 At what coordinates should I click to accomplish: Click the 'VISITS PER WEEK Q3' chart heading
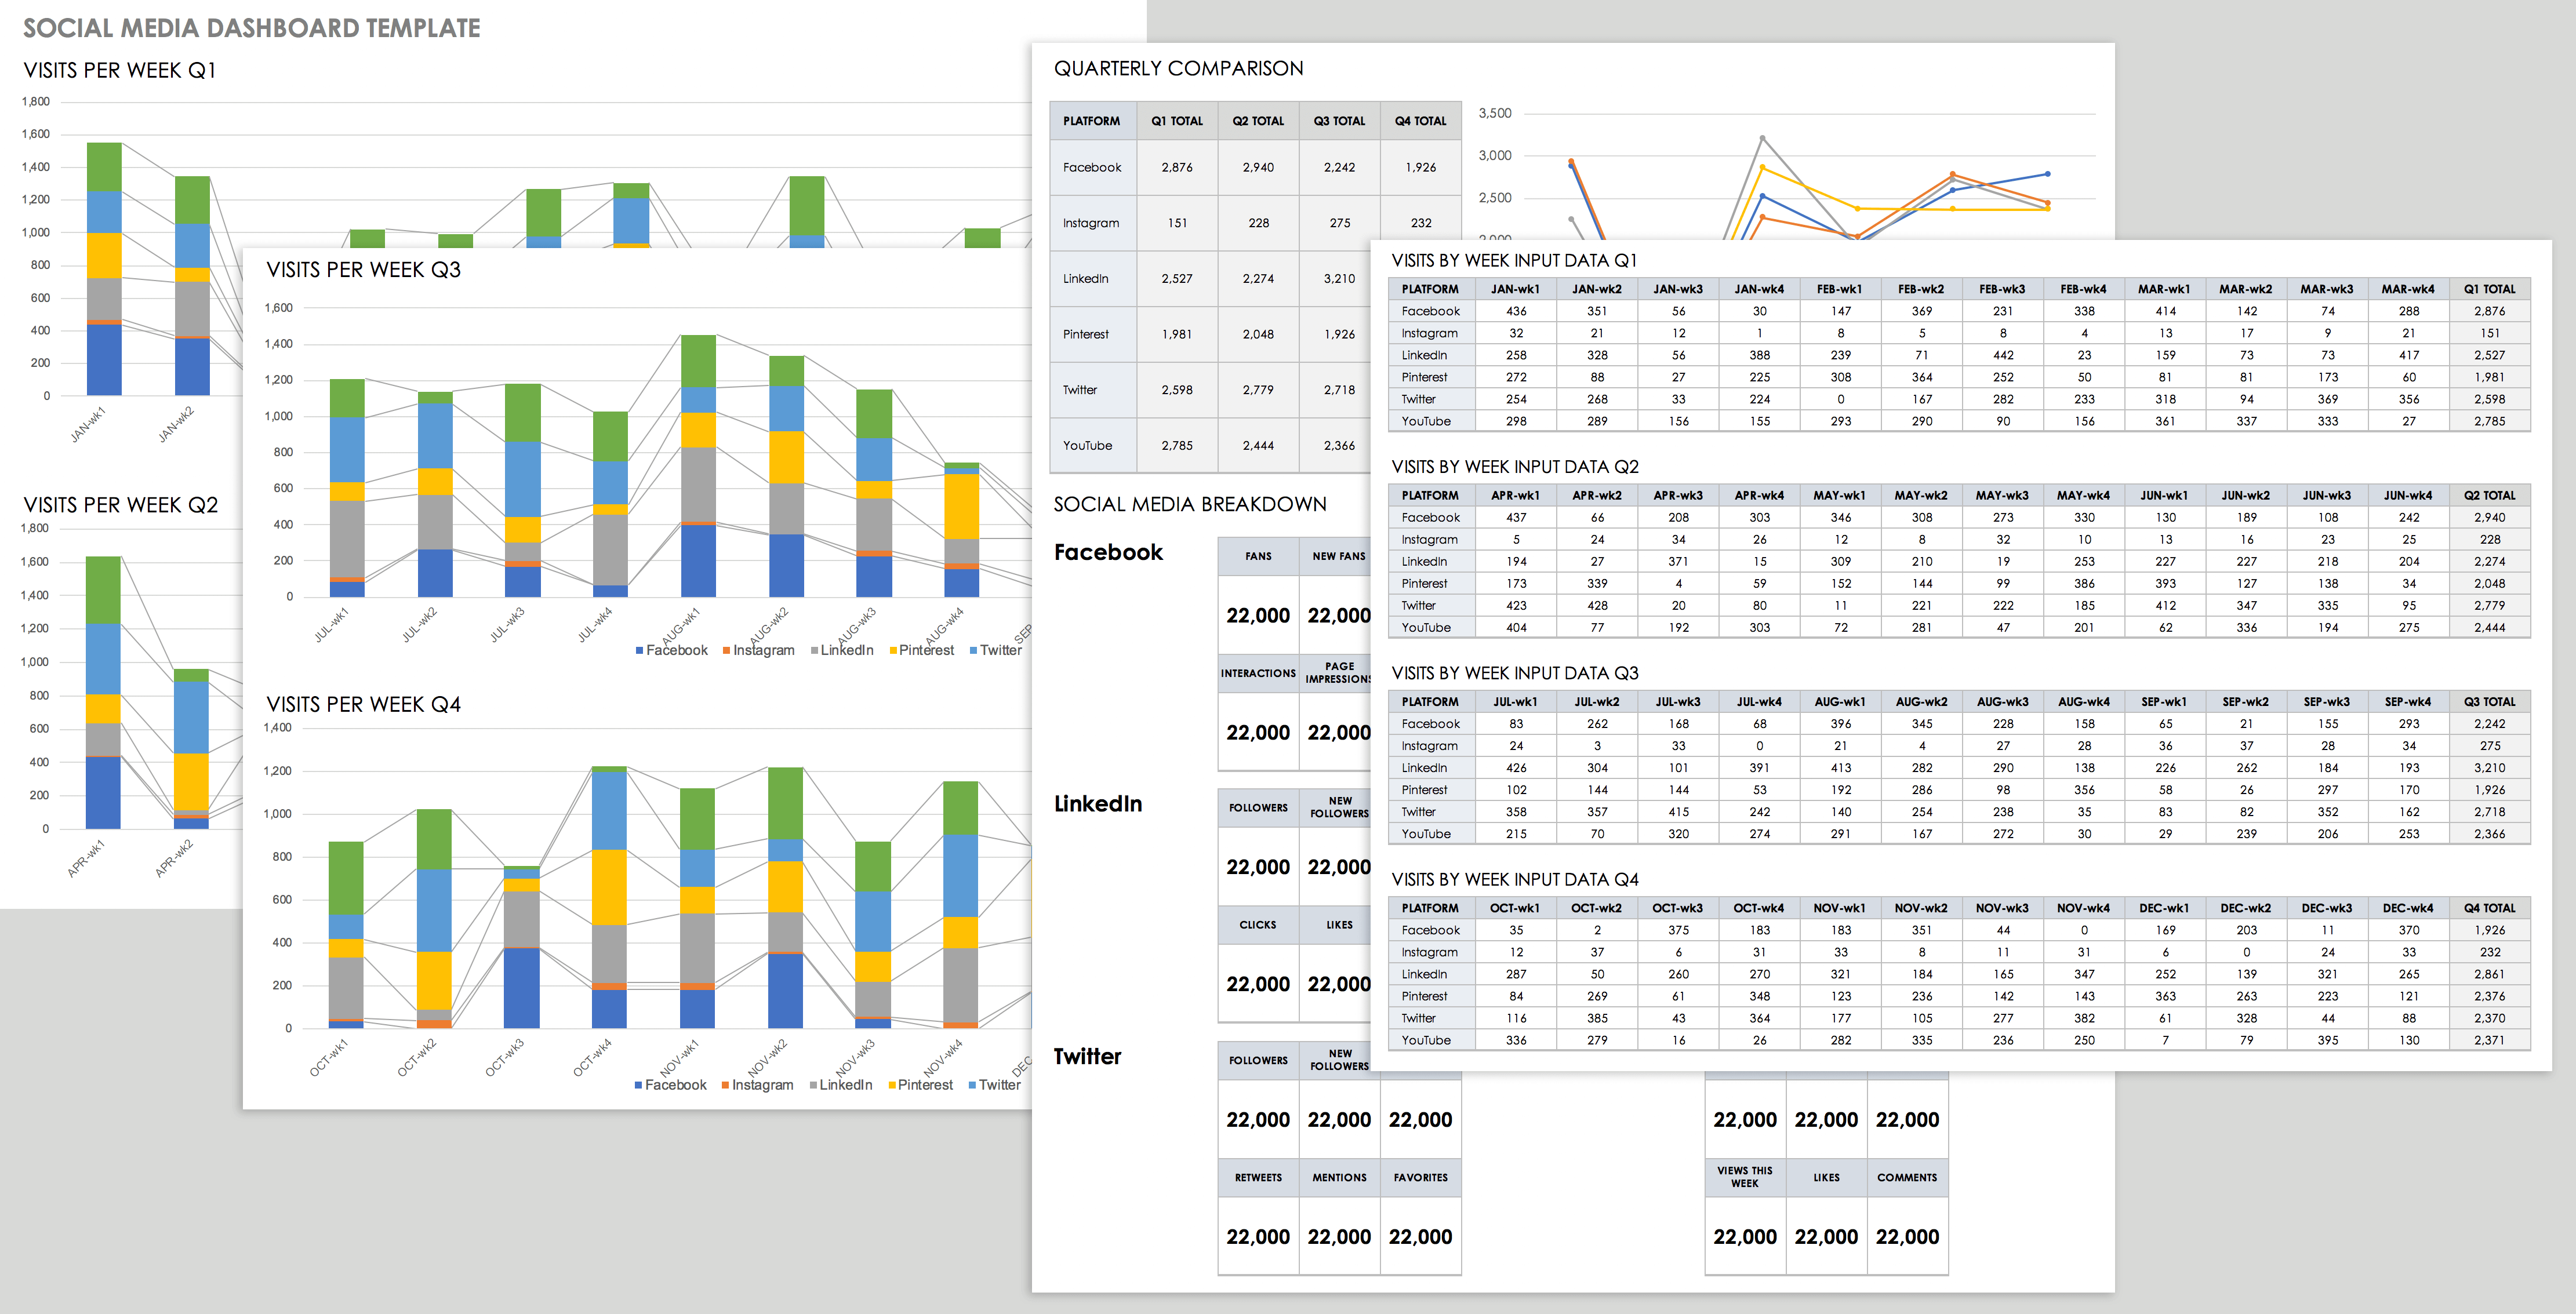(x=364, y=270)
